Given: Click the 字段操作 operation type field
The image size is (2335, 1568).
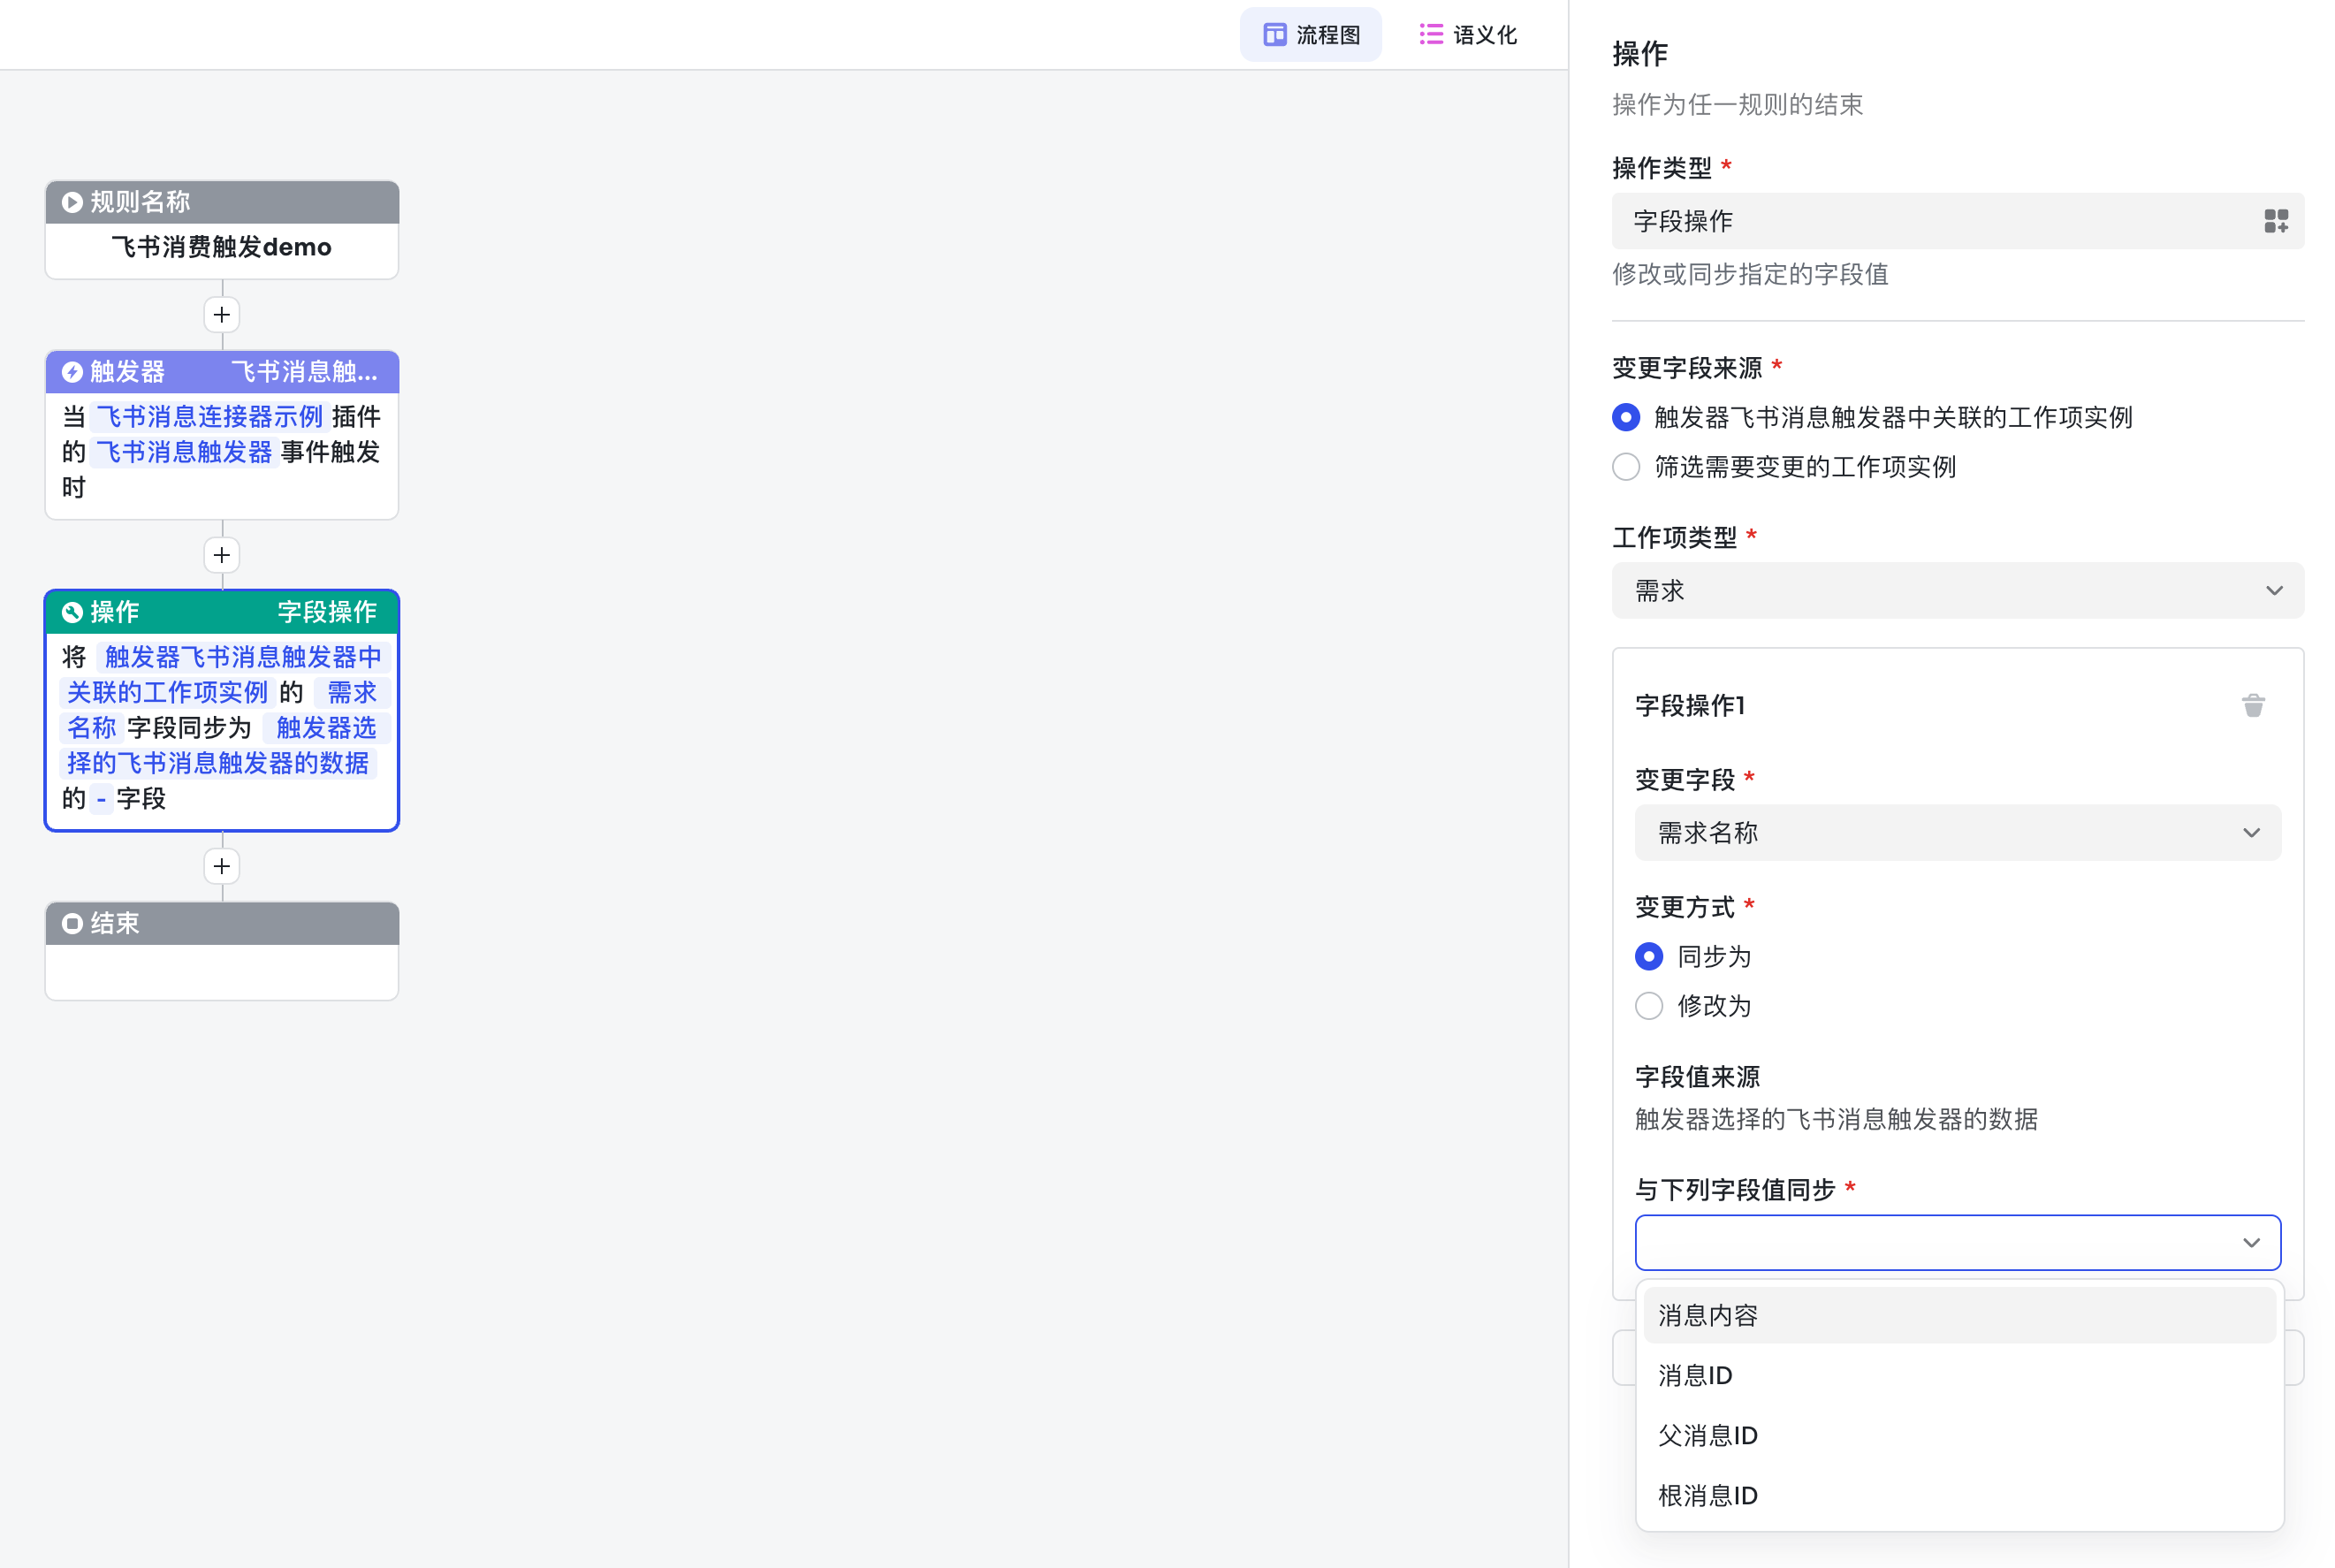Looking at the screenshot, I should click(1957, 221).
